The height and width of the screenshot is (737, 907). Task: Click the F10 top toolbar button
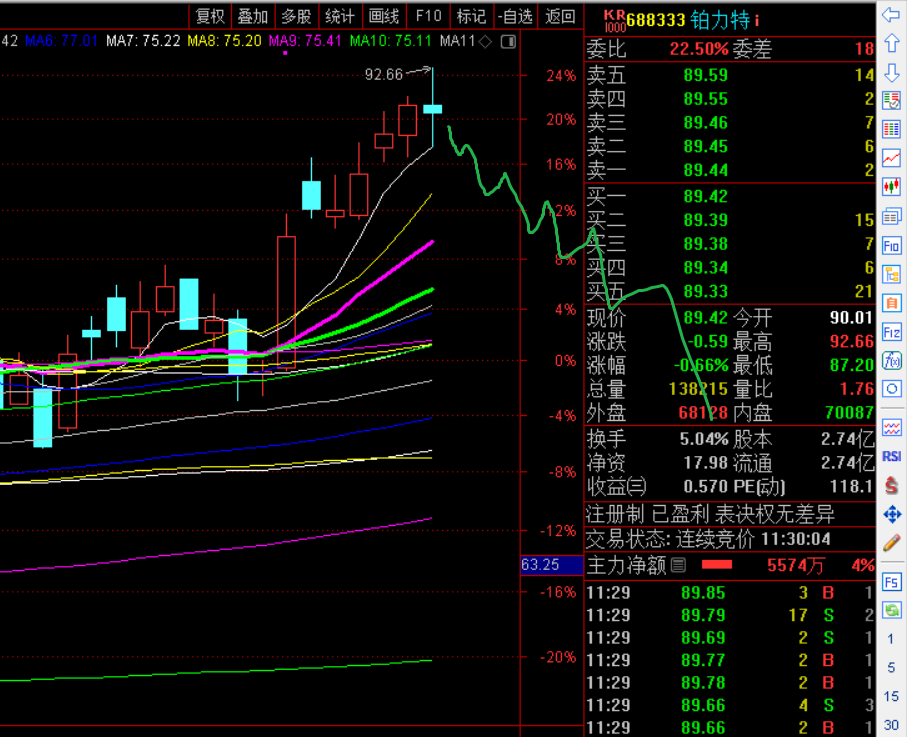(428, 16)
